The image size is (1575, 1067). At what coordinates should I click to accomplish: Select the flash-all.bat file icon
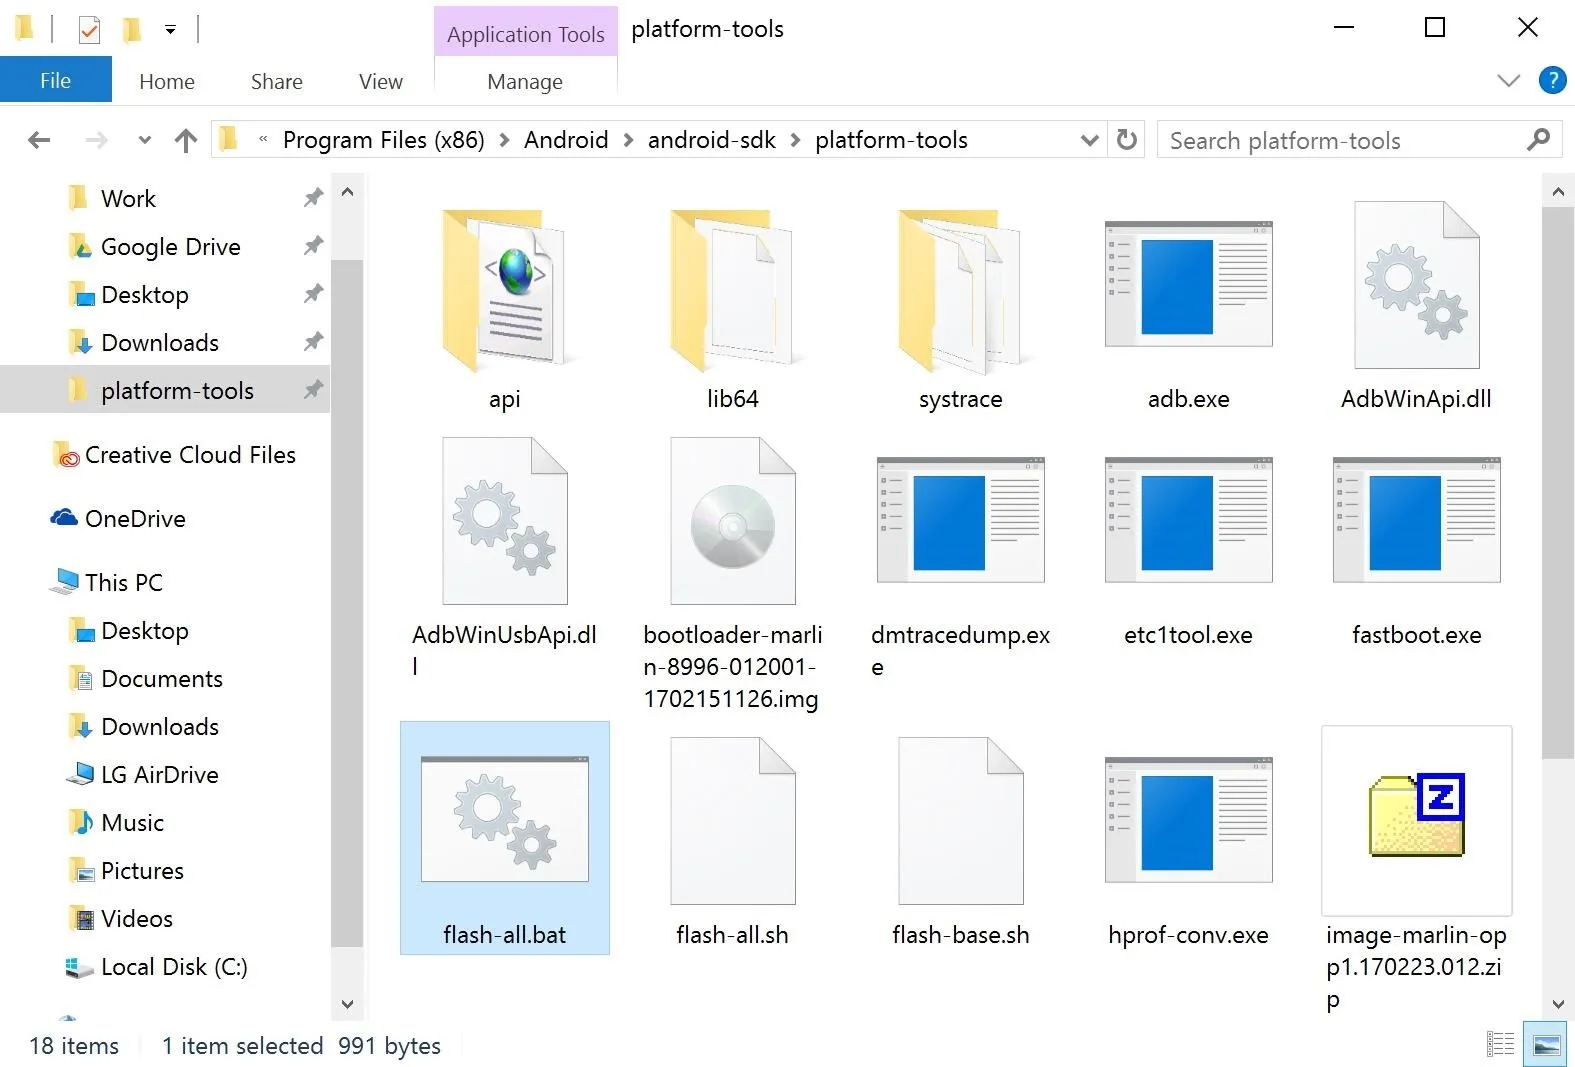(505, 820)
